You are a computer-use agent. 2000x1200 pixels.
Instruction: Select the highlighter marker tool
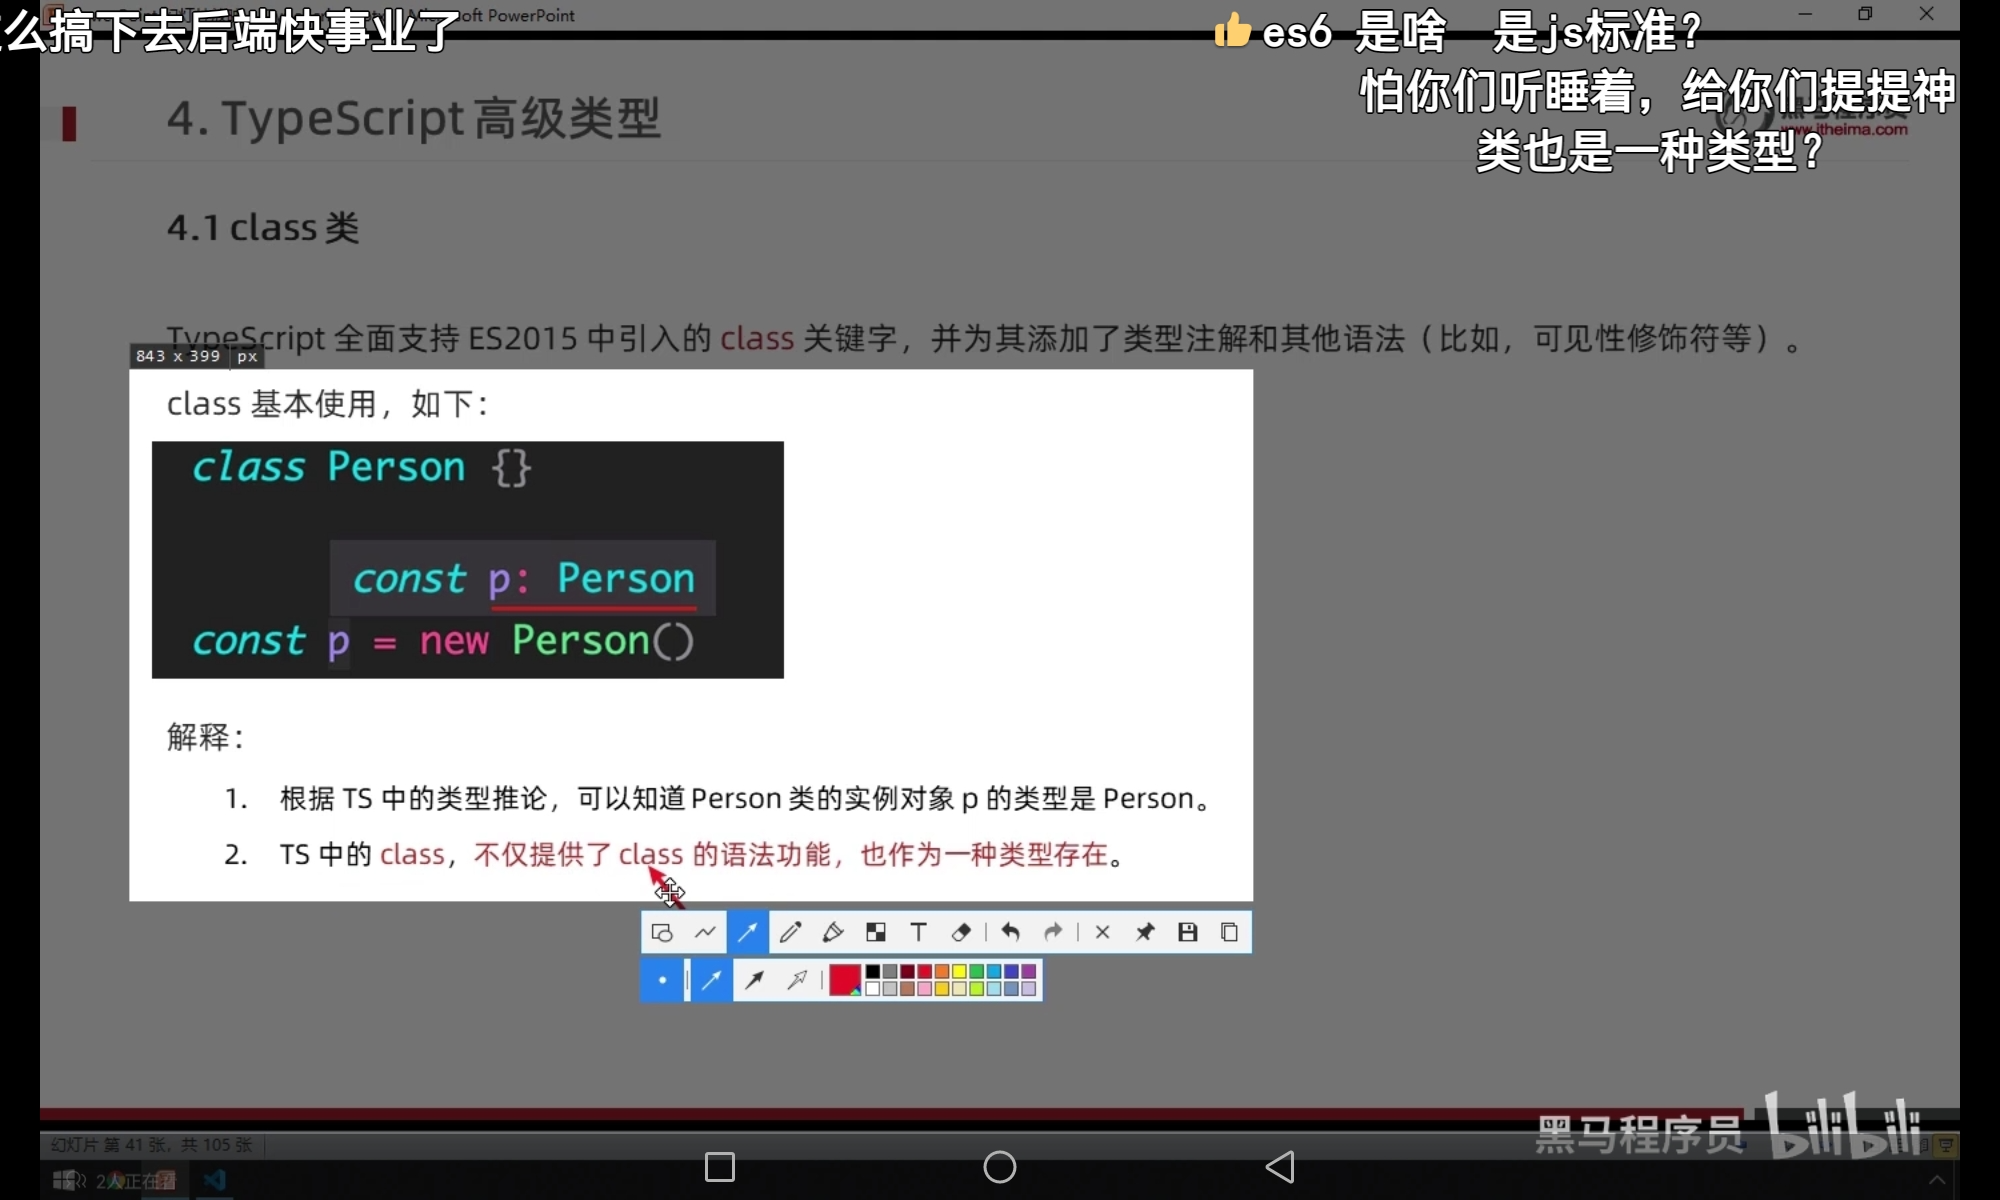(833, 933)
